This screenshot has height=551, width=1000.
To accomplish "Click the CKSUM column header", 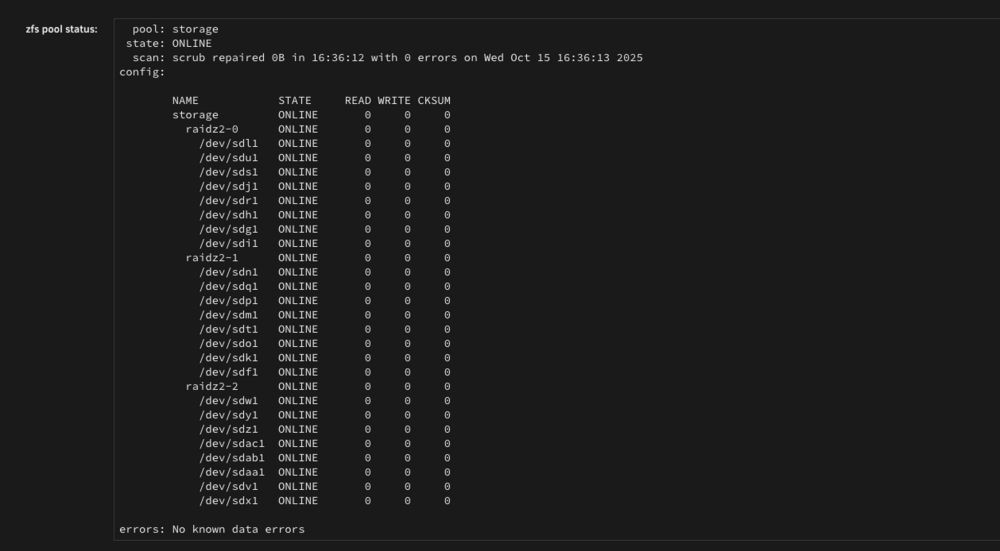I will pos(434,101).
